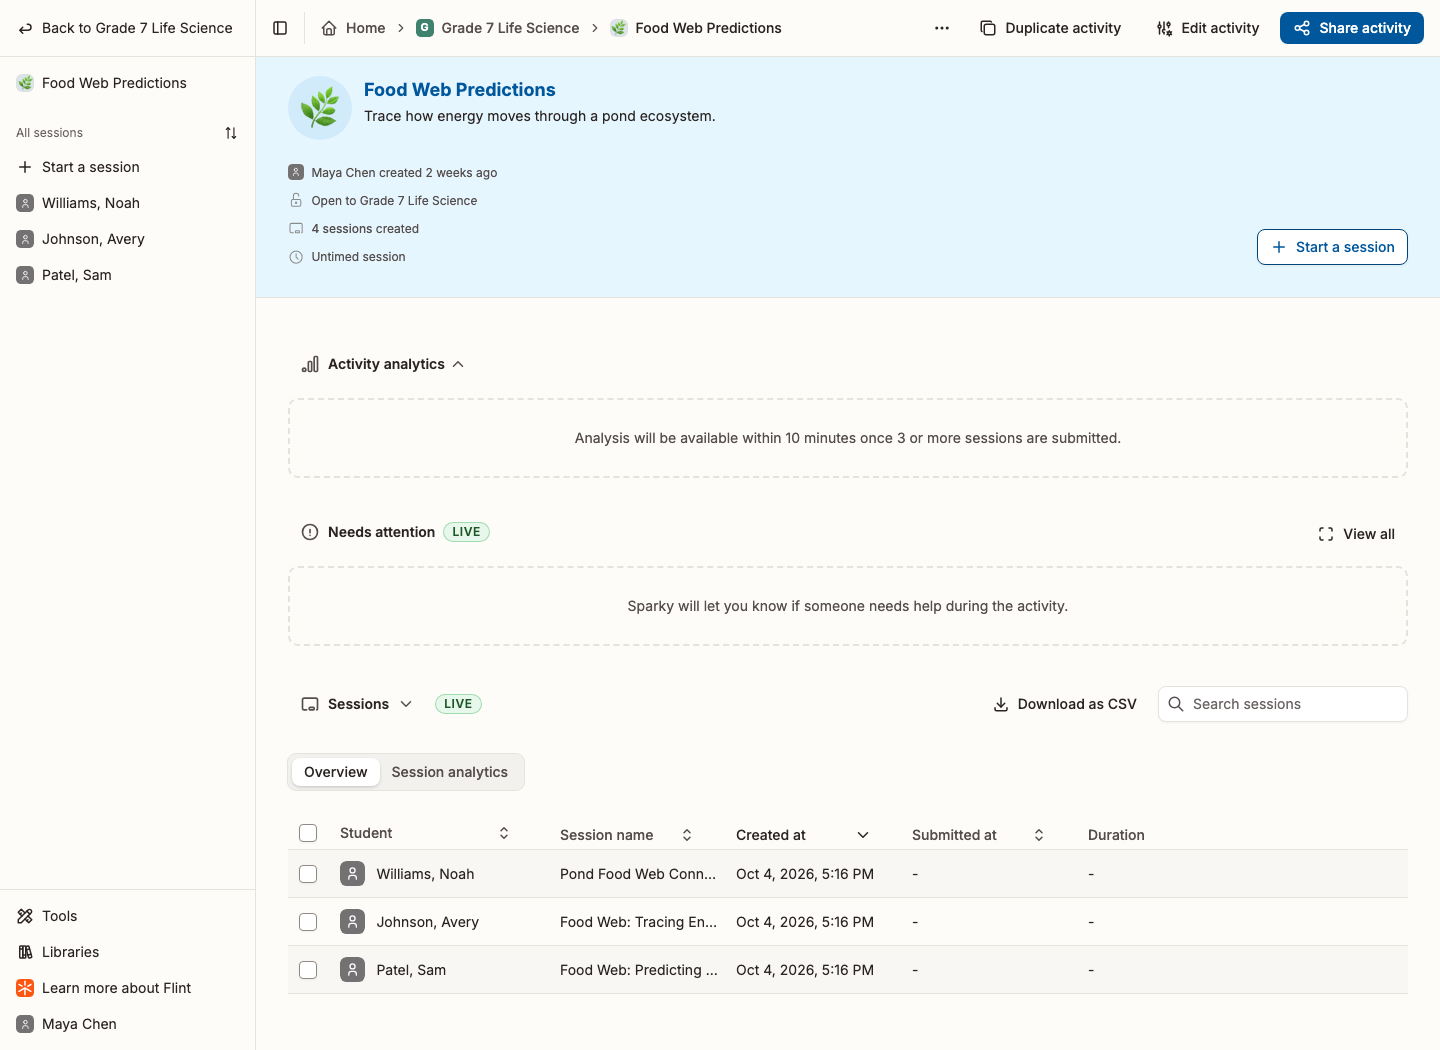Click the Tools icon in sidebar
This screenshot has width=1440, height=1050.
(x=25, y=916)
